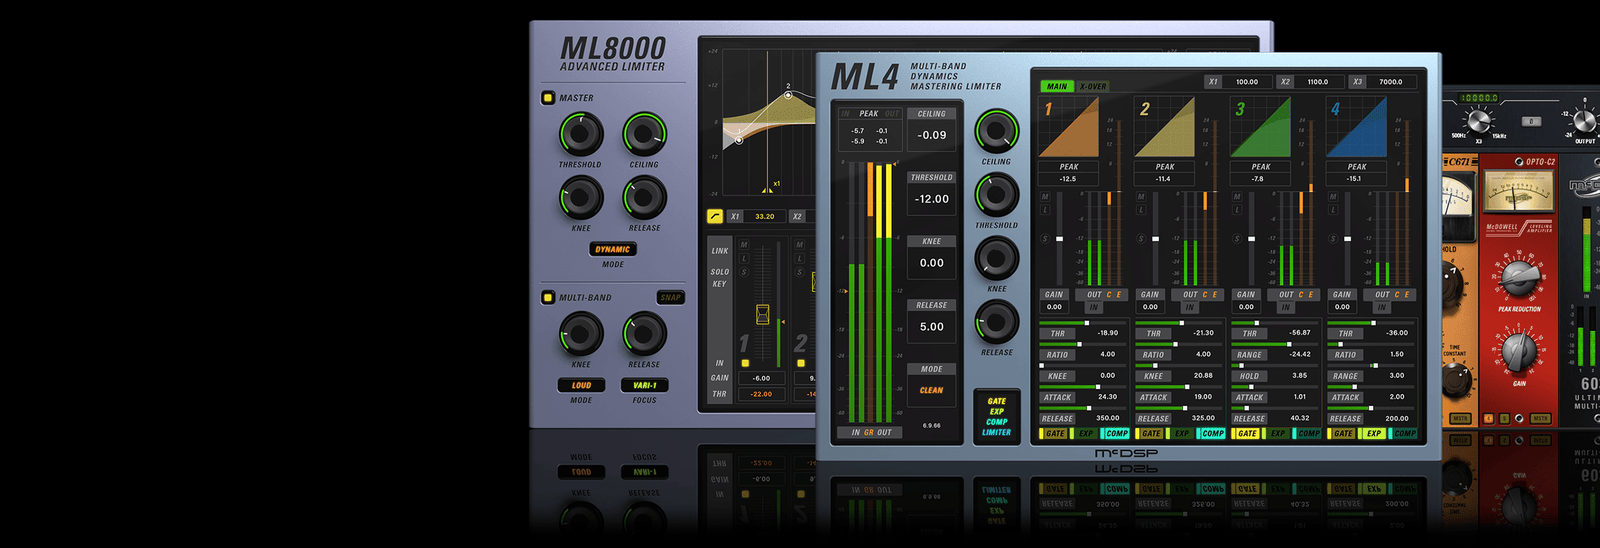This screenshot has height=548, width=1600.
Task: Click the SNAP button in ML8000
Action: coord(670,297)
